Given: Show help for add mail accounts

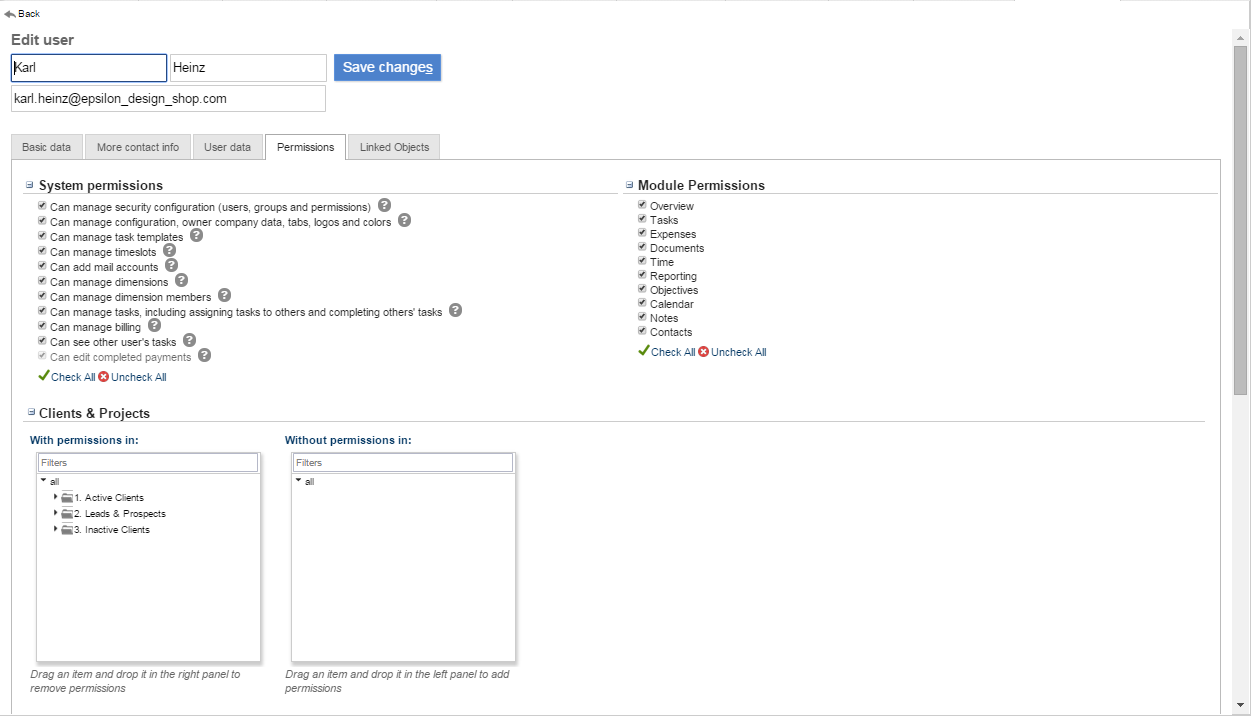Looking at the screenshot, I should pos(171,266).
